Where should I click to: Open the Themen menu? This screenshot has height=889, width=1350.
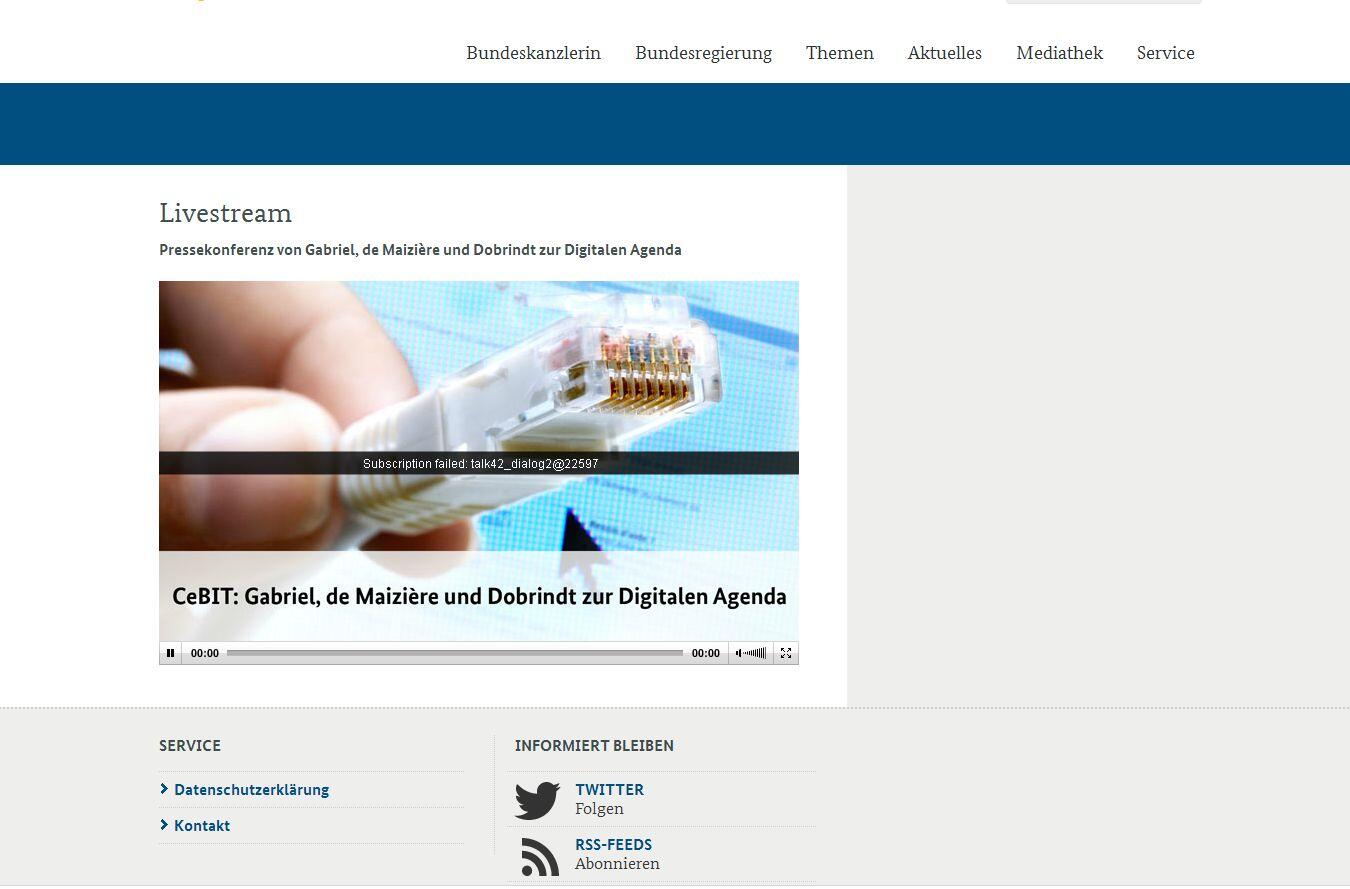[840, 53]
